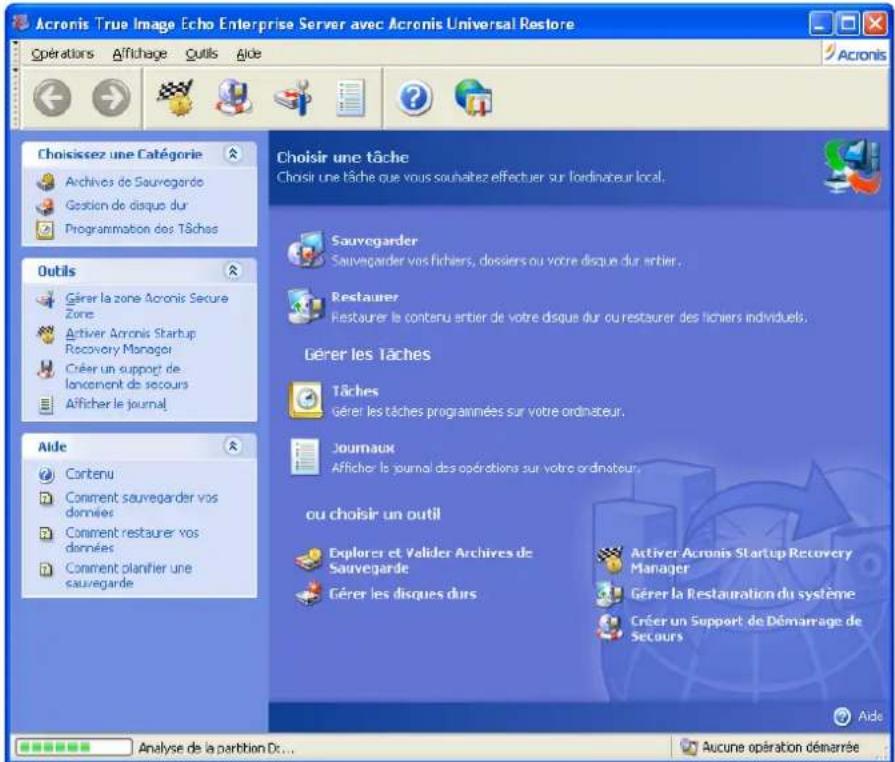Choose Explorer et Valider Archives de Sauvegarde
Screen dimensions: 895x762
(431, 561)
